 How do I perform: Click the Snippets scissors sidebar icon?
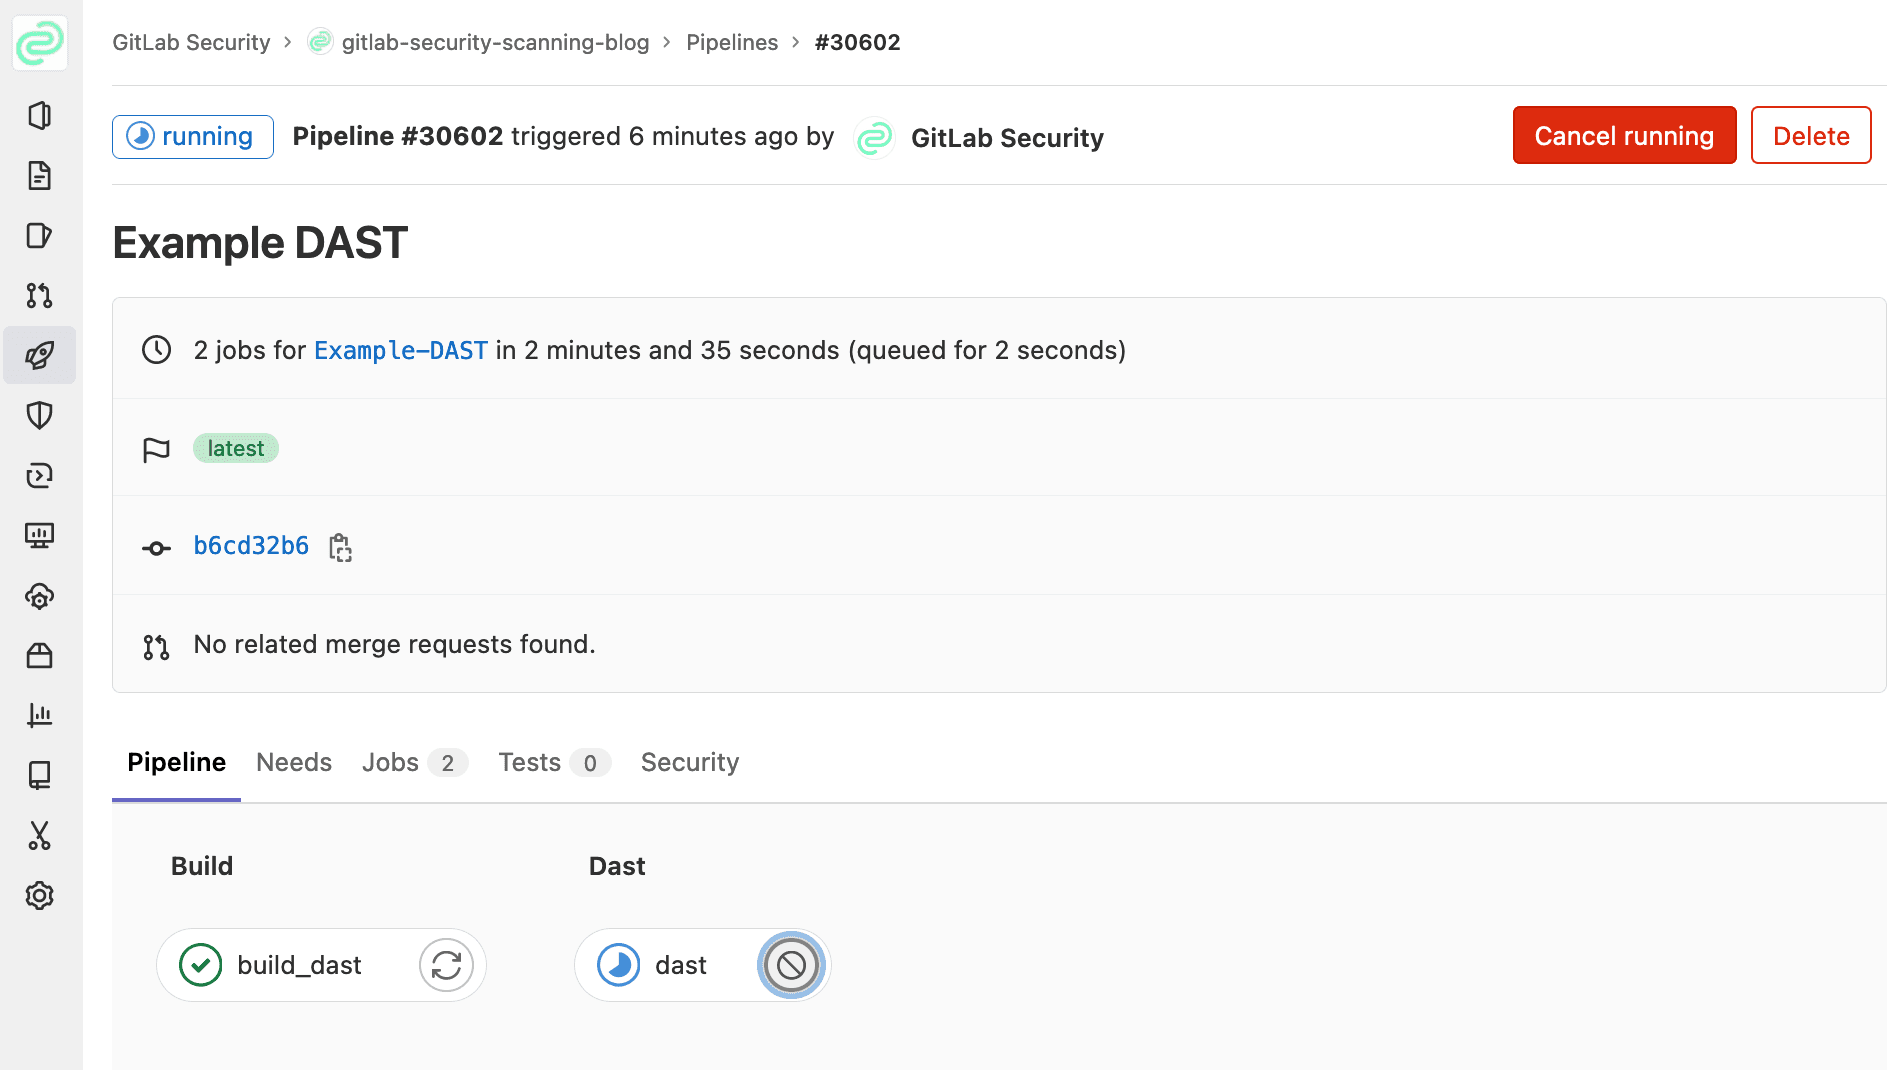point(39,835)
